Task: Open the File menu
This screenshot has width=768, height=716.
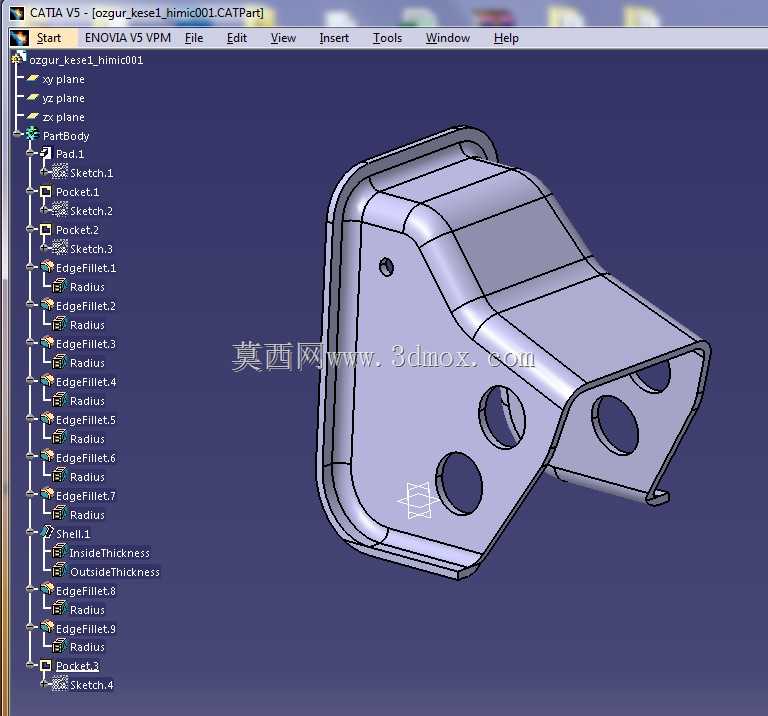Action: (194, 38)
